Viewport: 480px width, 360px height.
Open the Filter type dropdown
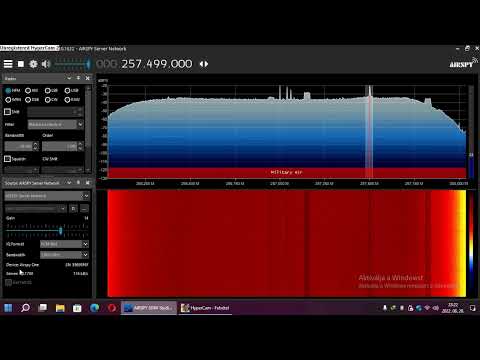(x=56, y=124)
